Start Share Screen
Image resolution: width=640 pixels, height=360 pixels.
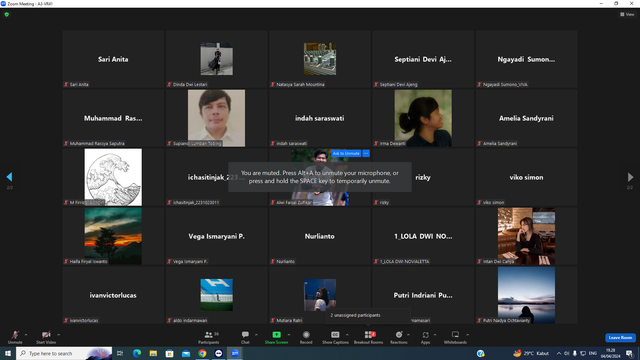pos(276,337)
